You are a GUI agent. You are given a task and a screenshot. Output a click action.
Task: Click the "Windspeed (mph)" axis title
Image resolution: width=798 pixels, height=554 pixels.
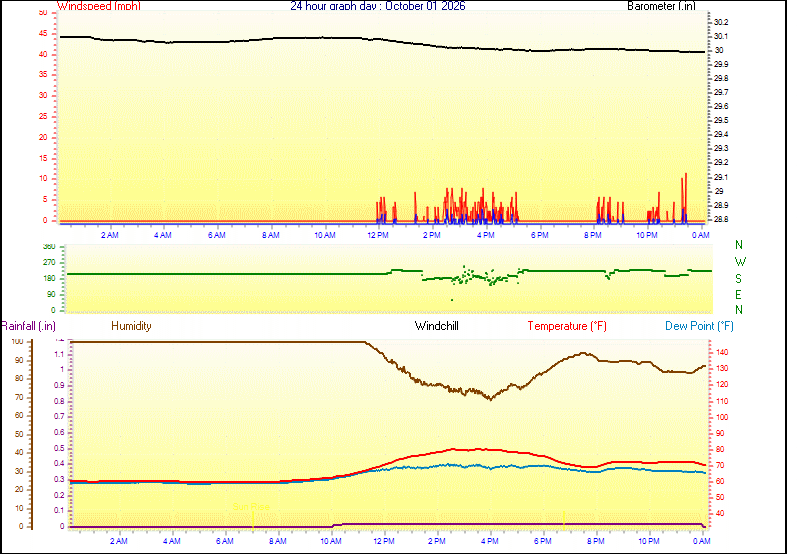[x=99, y=6]
